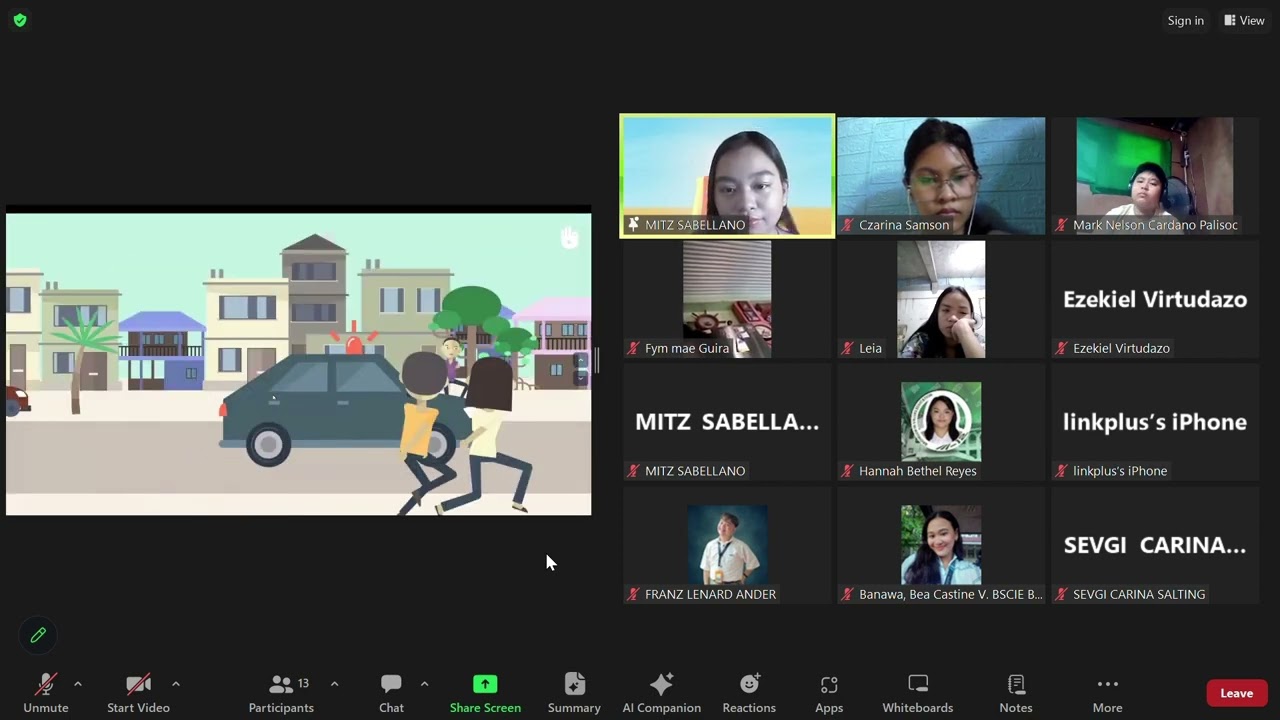This screenshot has height=720, width=1280.
Task: Launch AI Companion
Action: click(661, 692)
